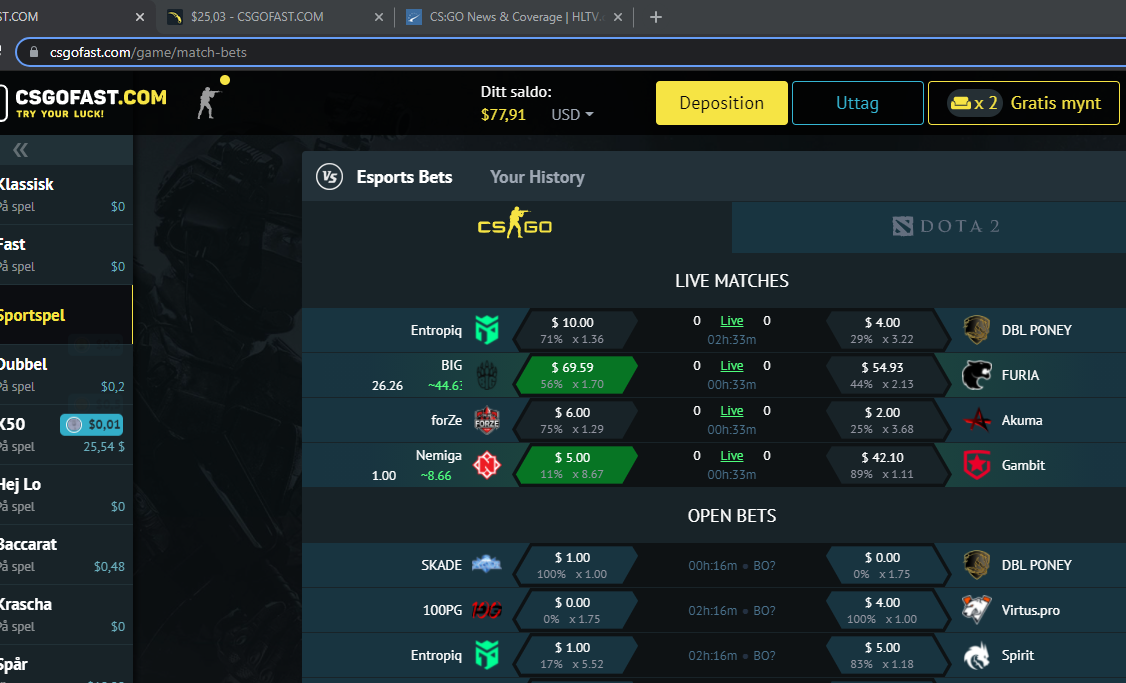Open Krascha game in sidebar
The height and width of the screenshot is (683, 1126).
[x=65, y=615]
